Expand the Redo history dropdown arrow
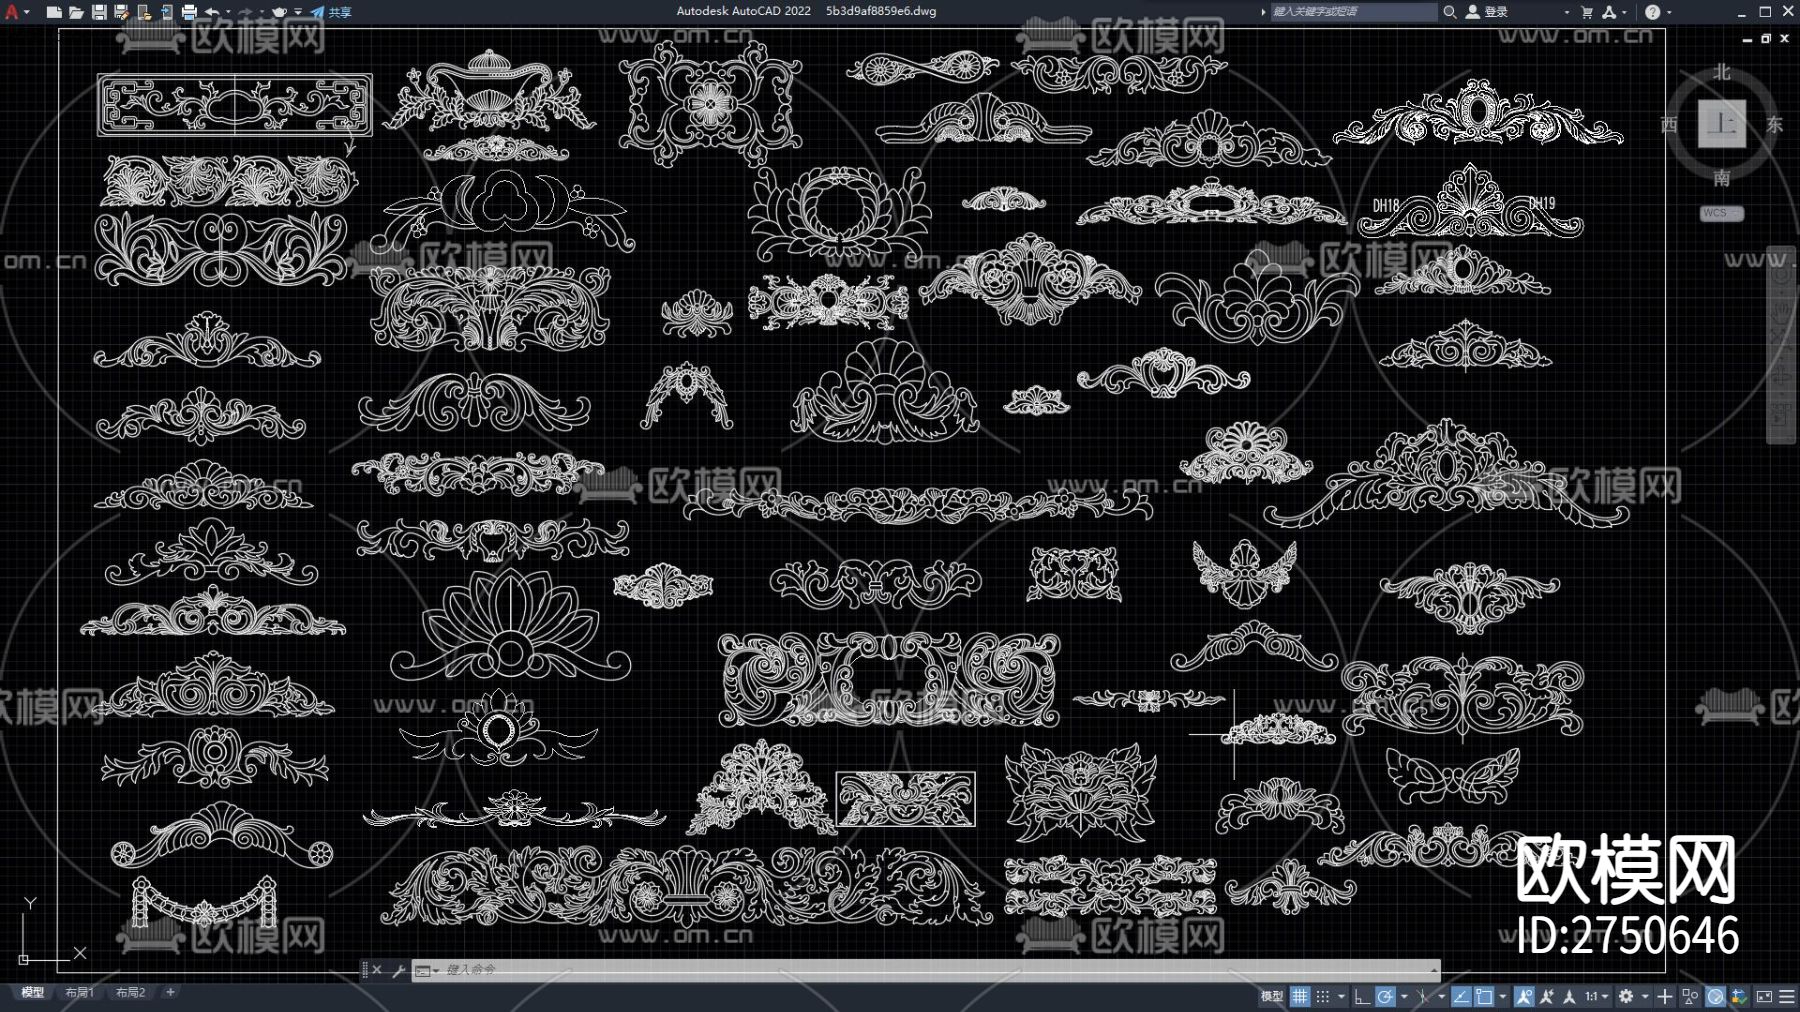Screen dimensions: 1800x1012 coord(262,12)
